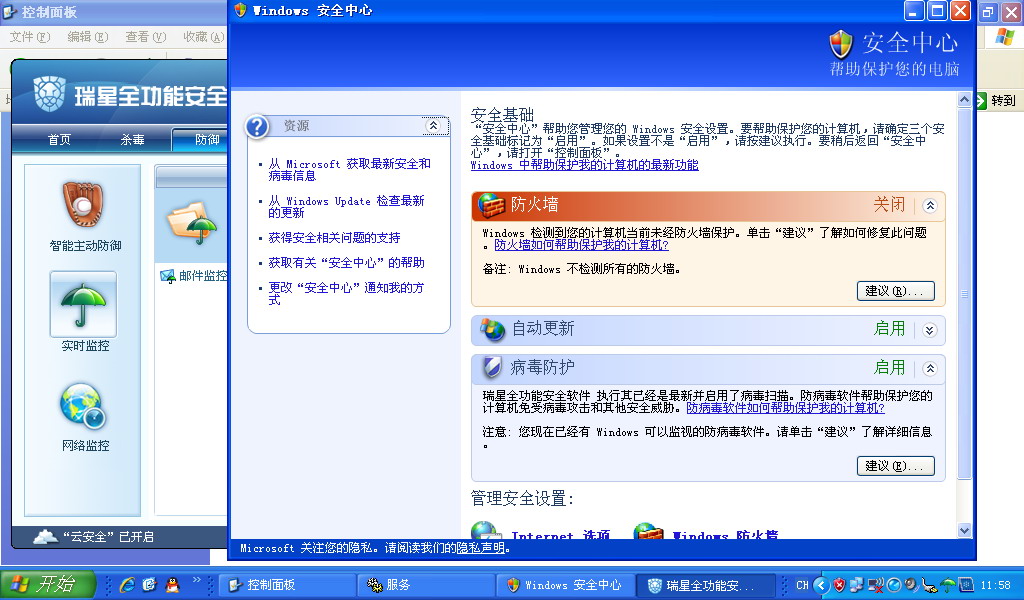Click the 资源 question mark help icon

tap(257, 126)
